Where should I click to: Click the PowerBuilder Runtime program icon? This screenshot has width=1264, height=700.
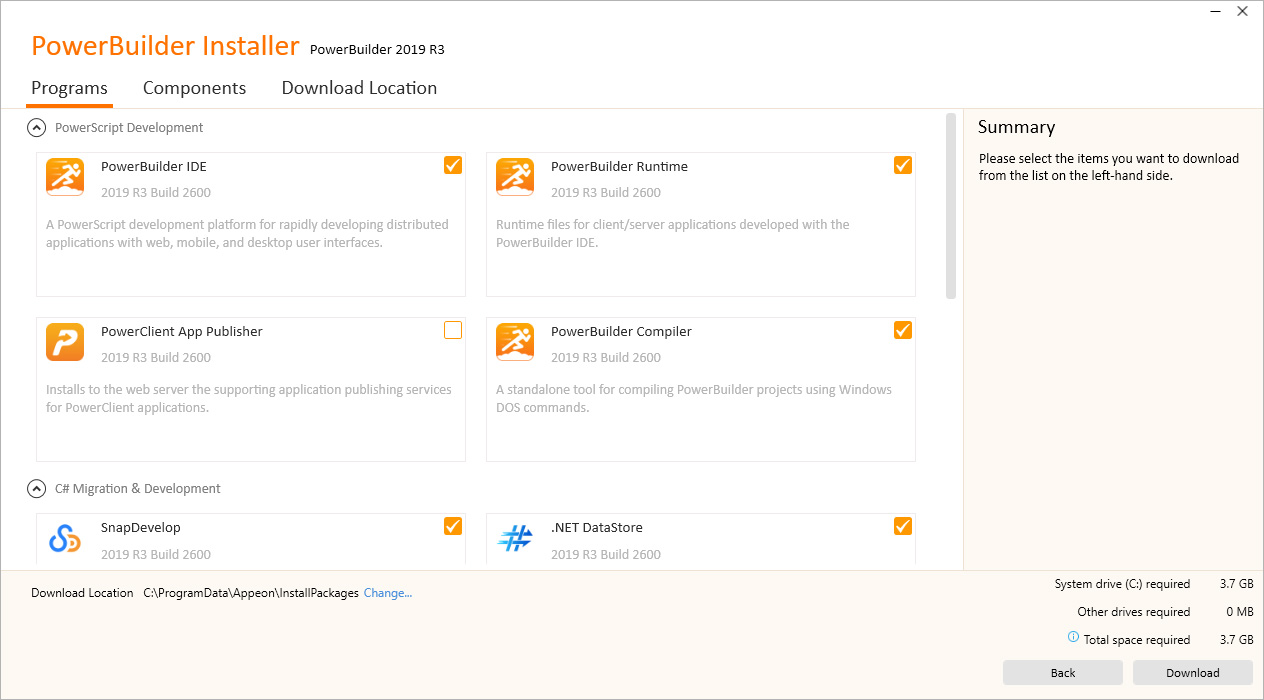coord(515,177)
